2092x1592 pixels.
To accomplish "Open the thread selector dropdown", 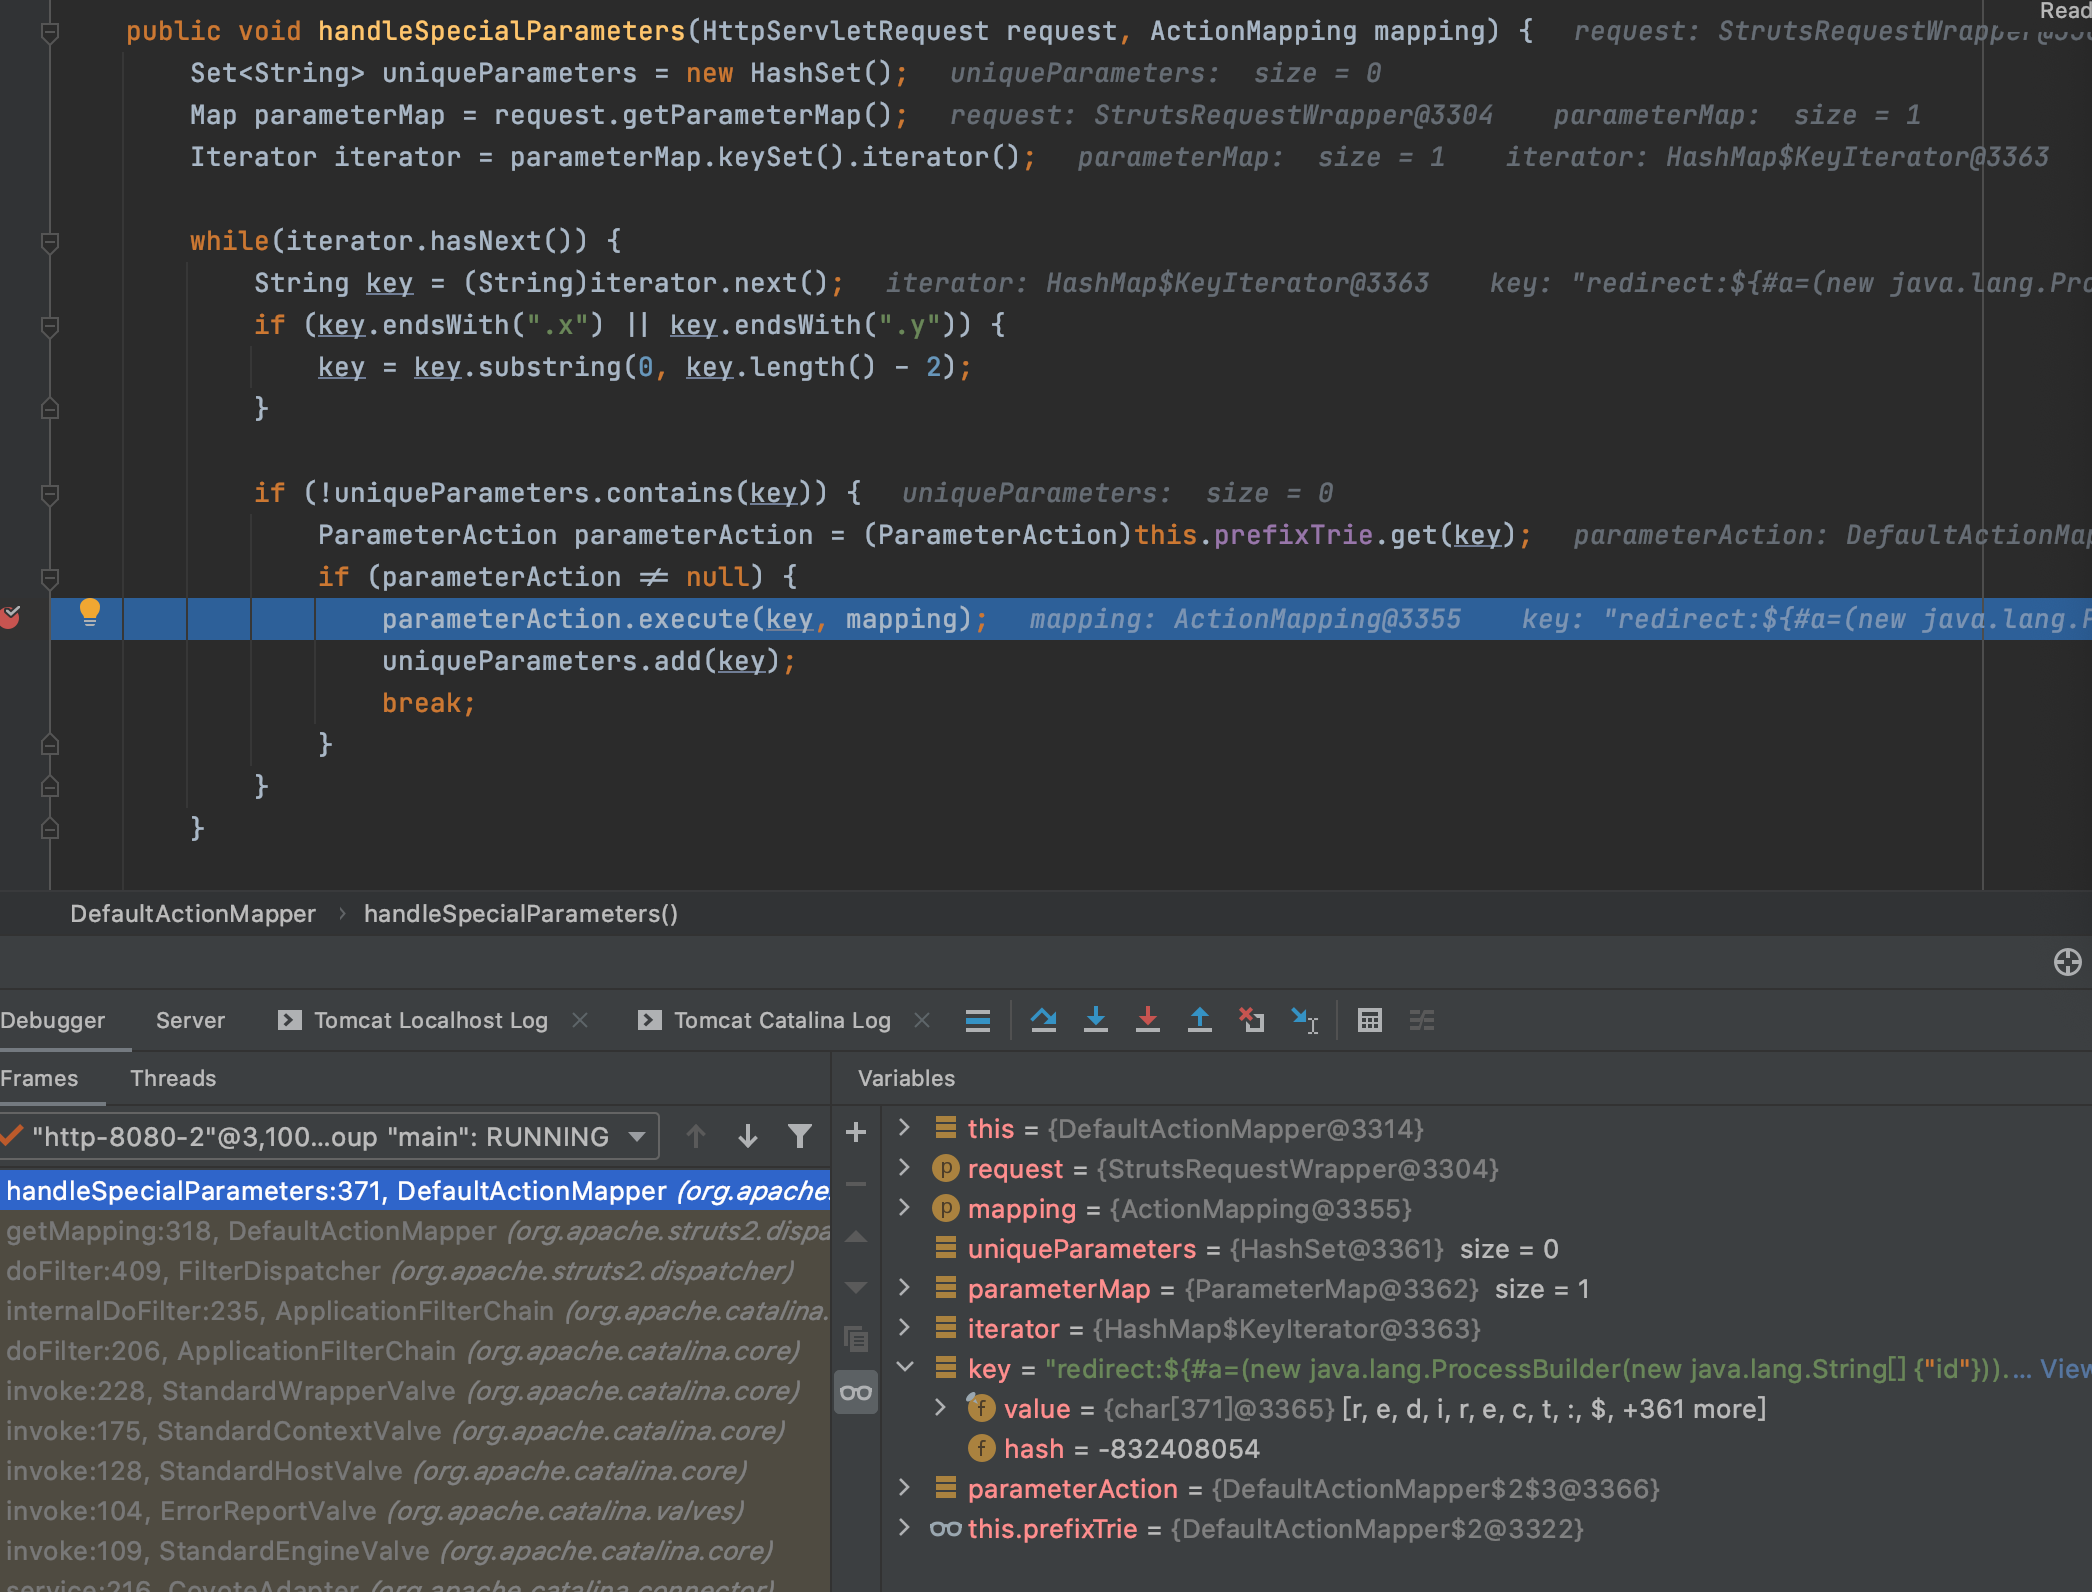I will click(x=330, y=1136).
